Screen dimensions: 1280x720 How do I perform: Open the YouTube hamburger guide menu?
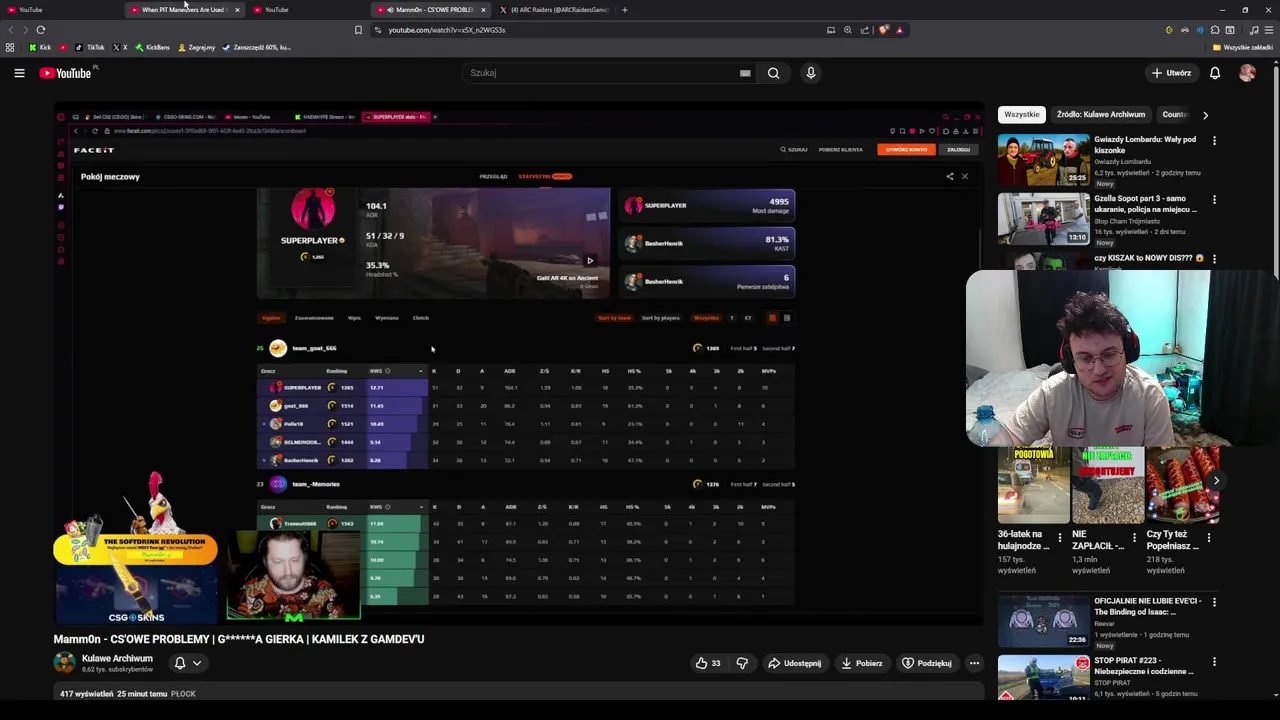point(19,73)
